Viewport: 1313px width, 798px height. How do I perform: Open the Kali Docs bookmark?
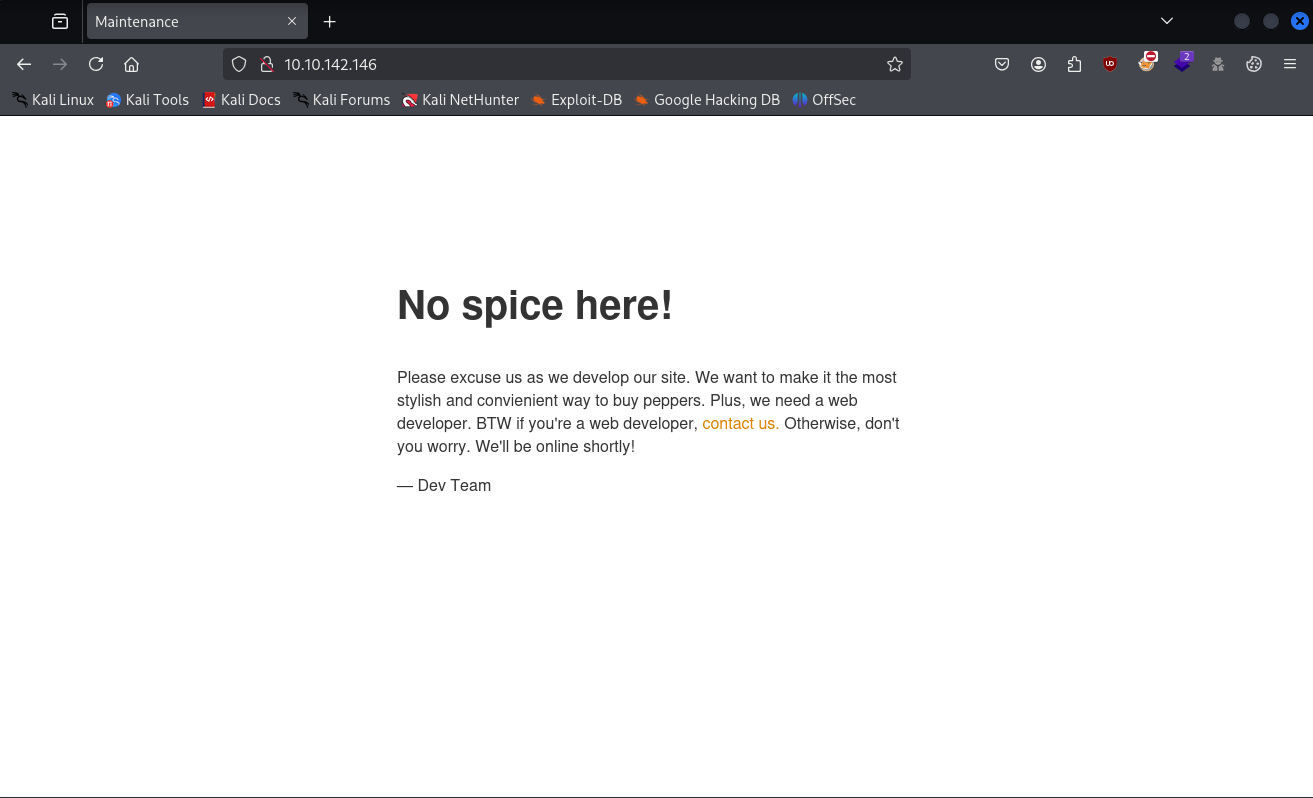[241, 100]
